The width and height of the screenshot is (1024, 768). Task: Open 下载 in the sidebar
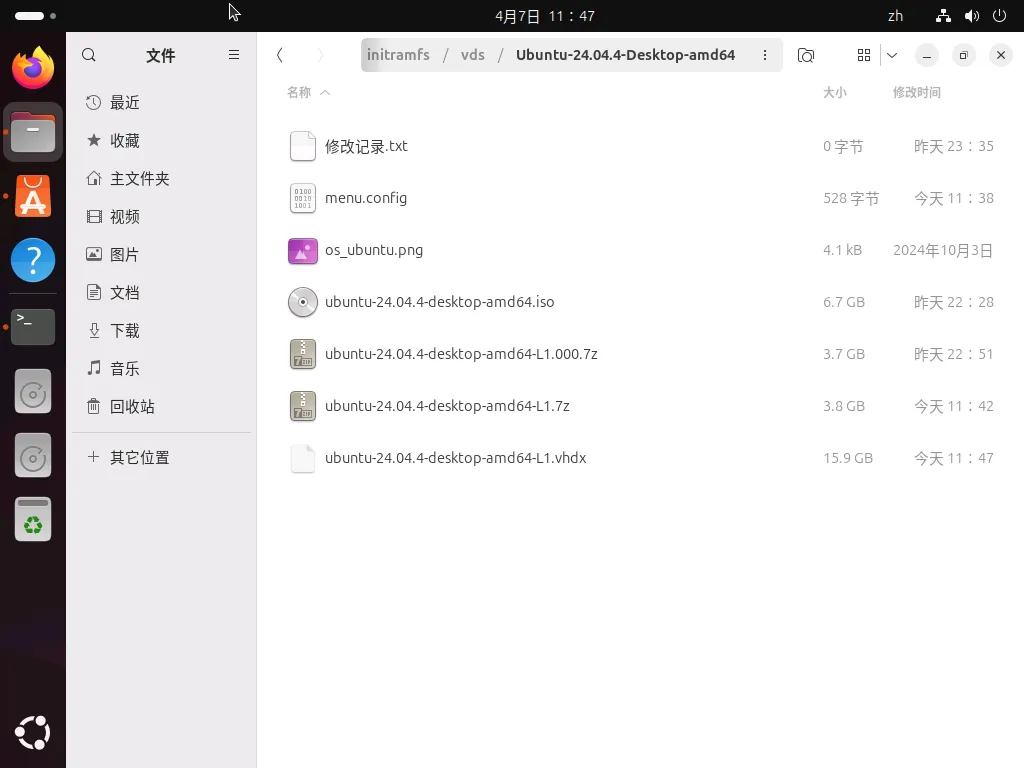tap(161, 330)
